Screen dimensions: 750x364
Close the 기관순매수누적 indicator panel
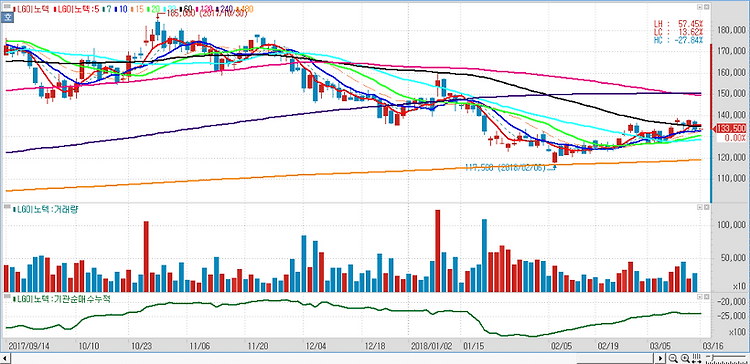tap(706, 297)
